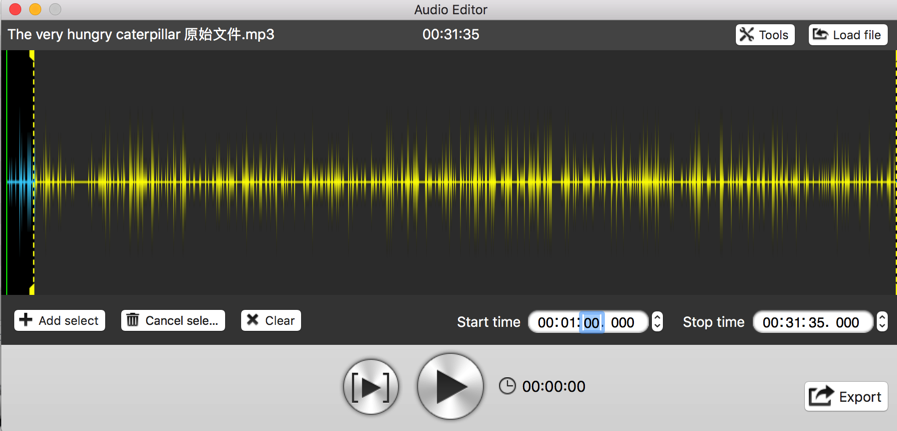This screenshot has height=431, width=897.
Task: Click the top yellow selection start handle
Action: 33,54
